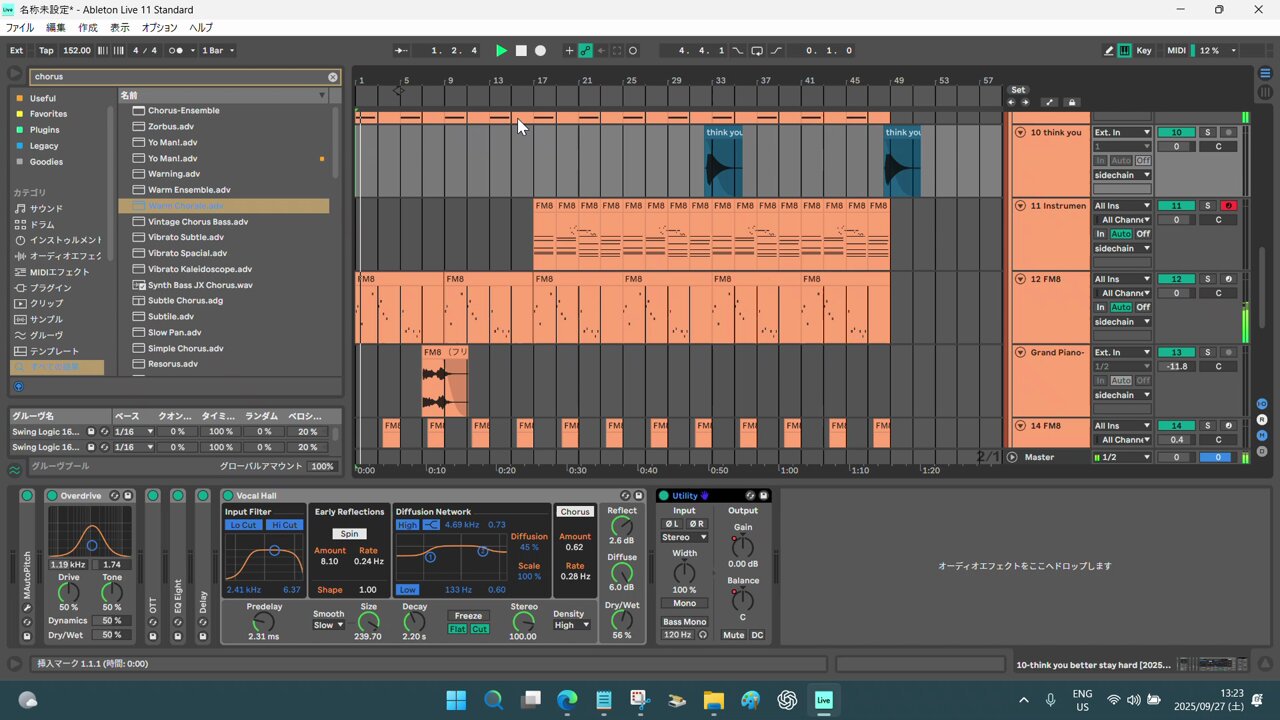Viewport: 1280px width, 720px height.
Task: Open the Drums category (ドラム)
Action: click(x=42, y=225)
